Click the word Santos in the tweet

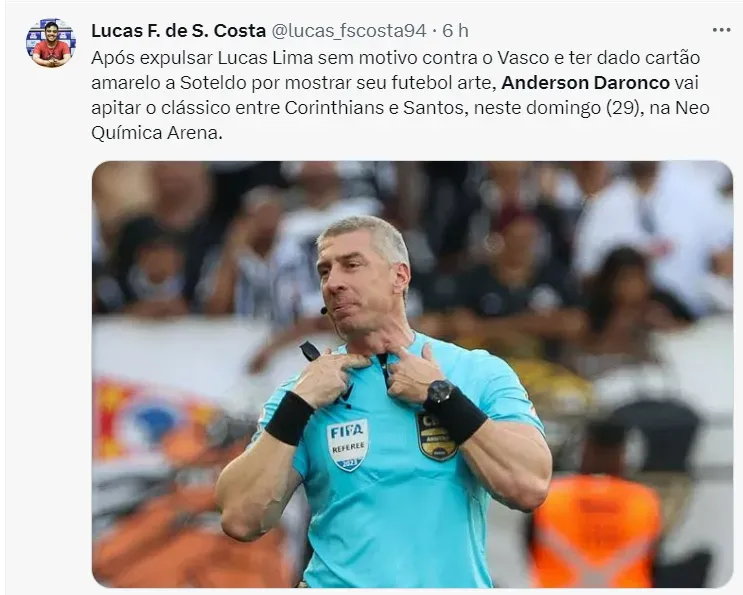point(433,108)
